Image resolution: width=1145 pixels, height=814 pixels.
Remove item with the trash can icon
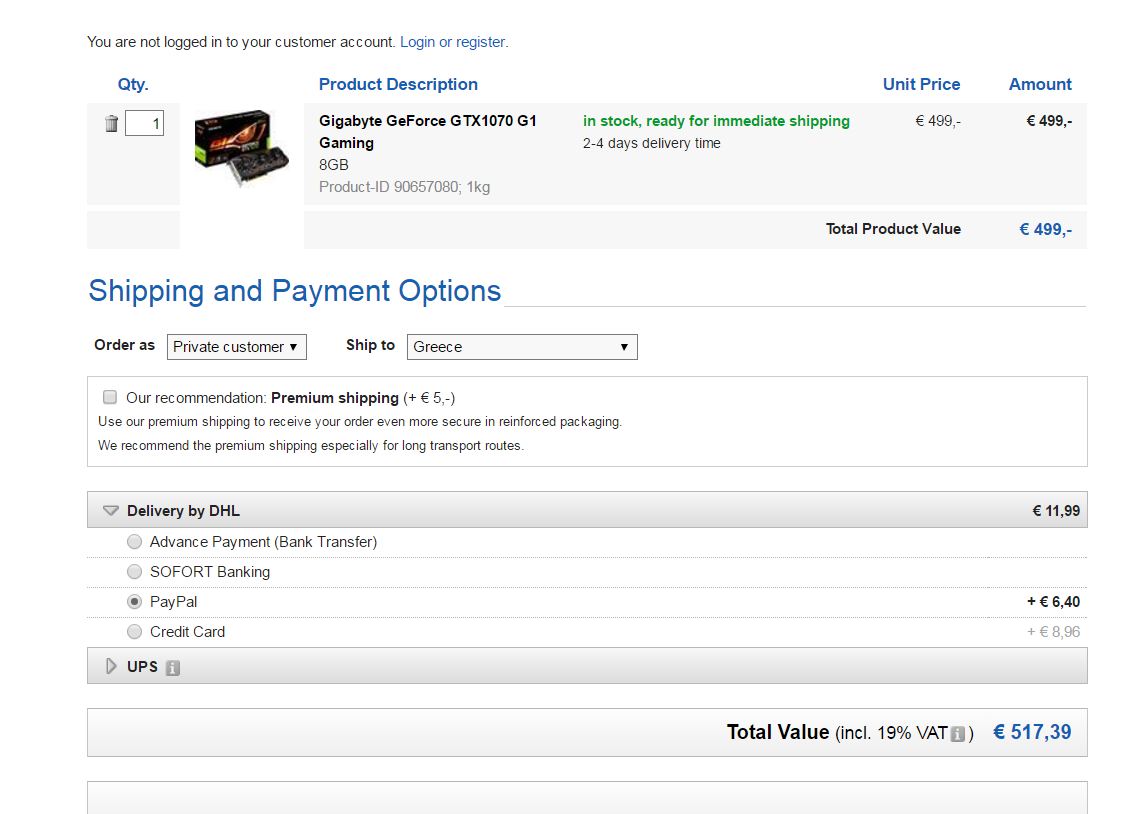coord(111,123)
